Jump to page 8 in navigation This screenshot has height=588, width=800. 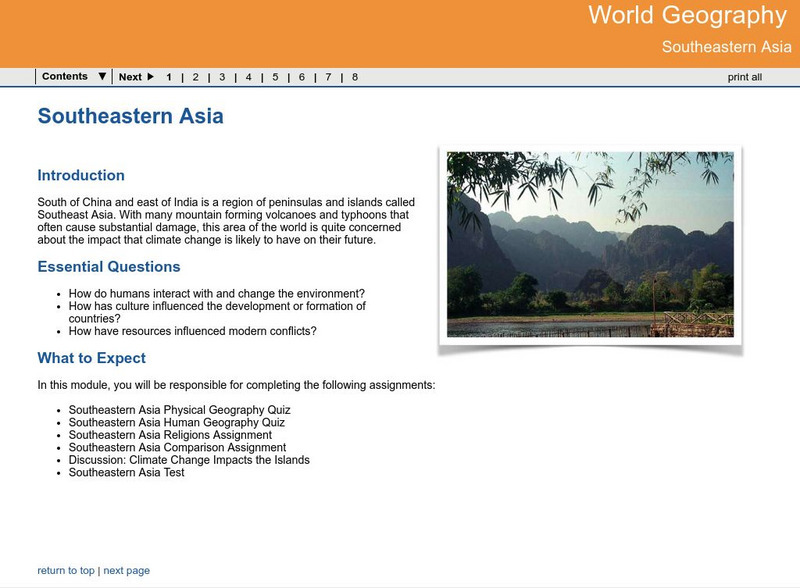coord(355,77)
